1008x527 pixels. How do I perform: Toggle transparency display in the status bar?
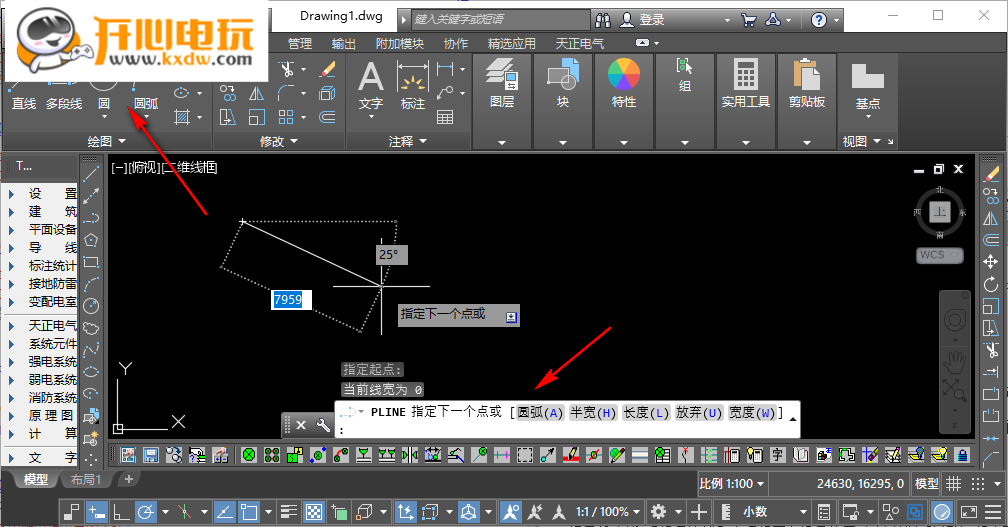click(x=313, y=512)
